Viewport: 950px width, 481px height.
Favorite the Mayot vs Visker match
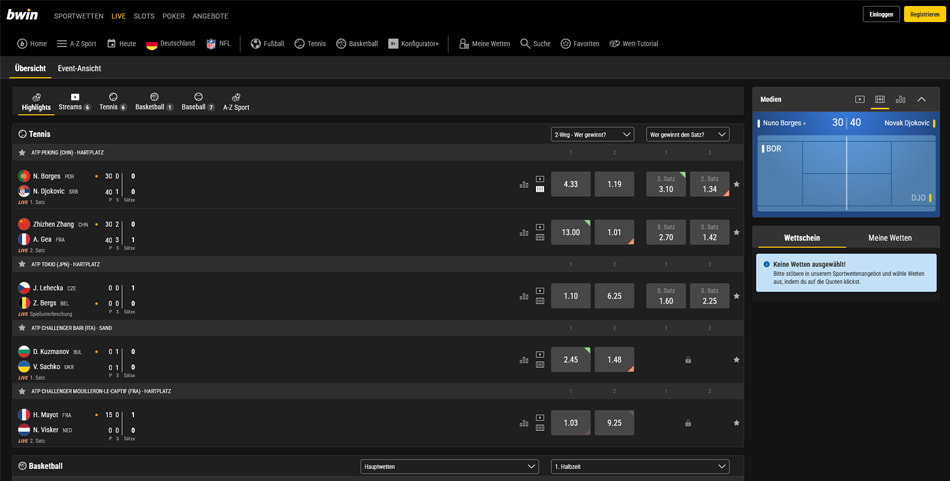[x=736, y=423]
